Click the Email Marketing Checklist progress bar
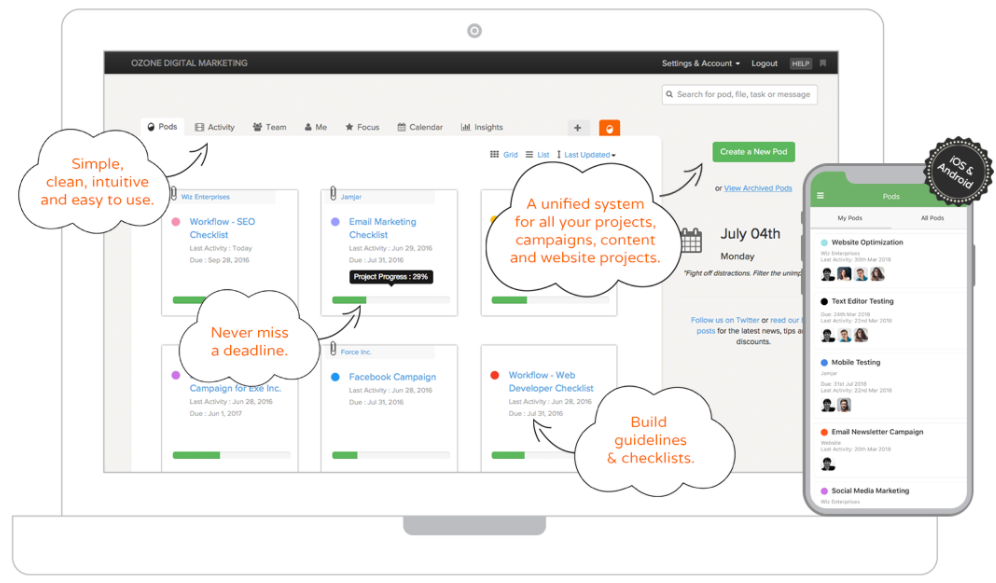 [x=391, y=300]
